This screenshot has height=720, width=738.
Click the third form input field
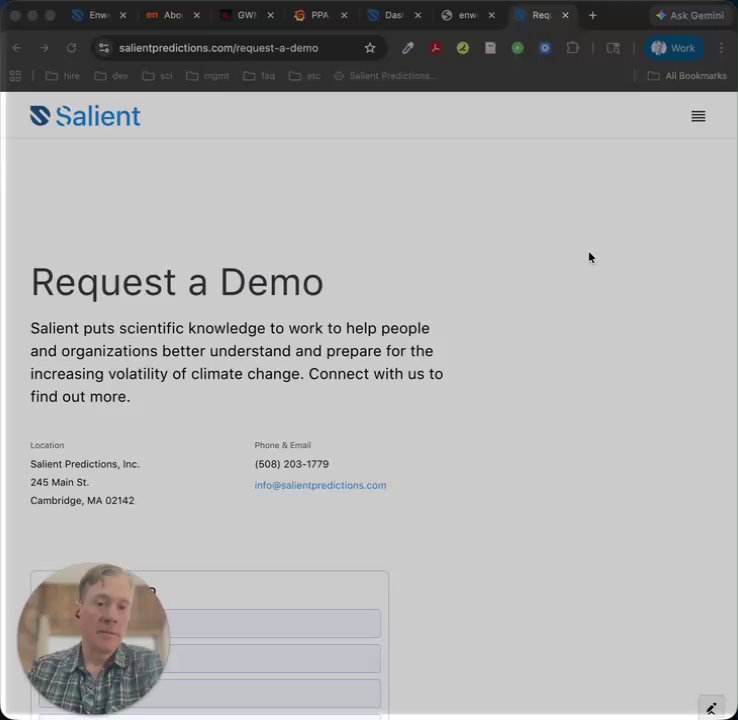(x=210, y=693)
